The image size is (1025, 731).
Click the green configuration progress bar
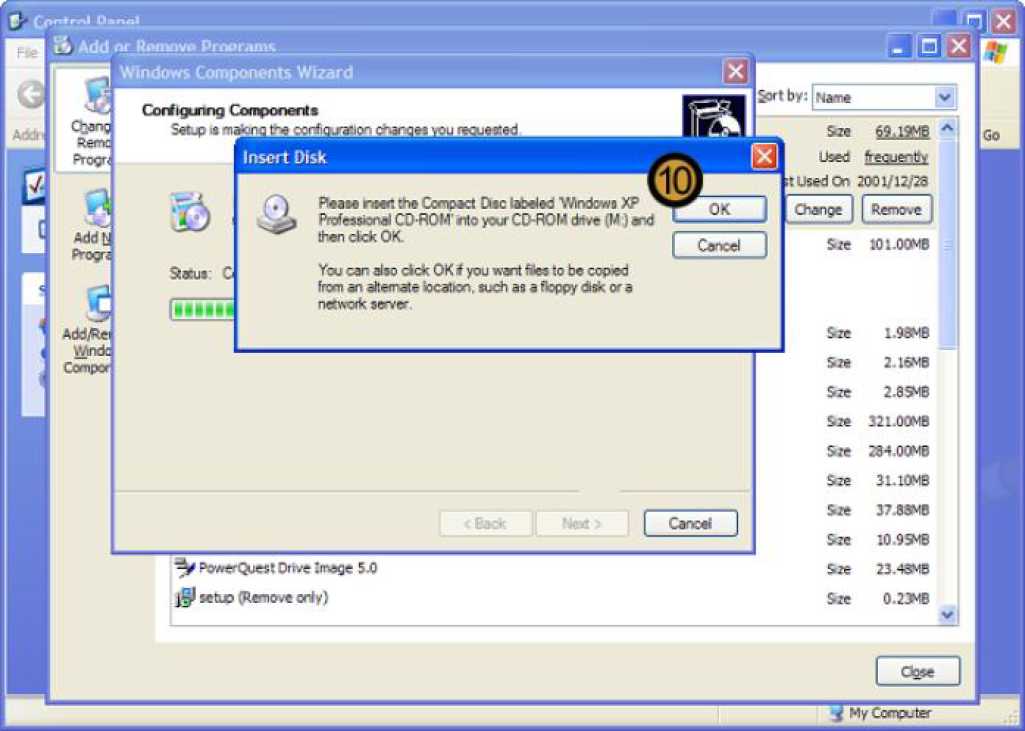[x=203, y=309]
